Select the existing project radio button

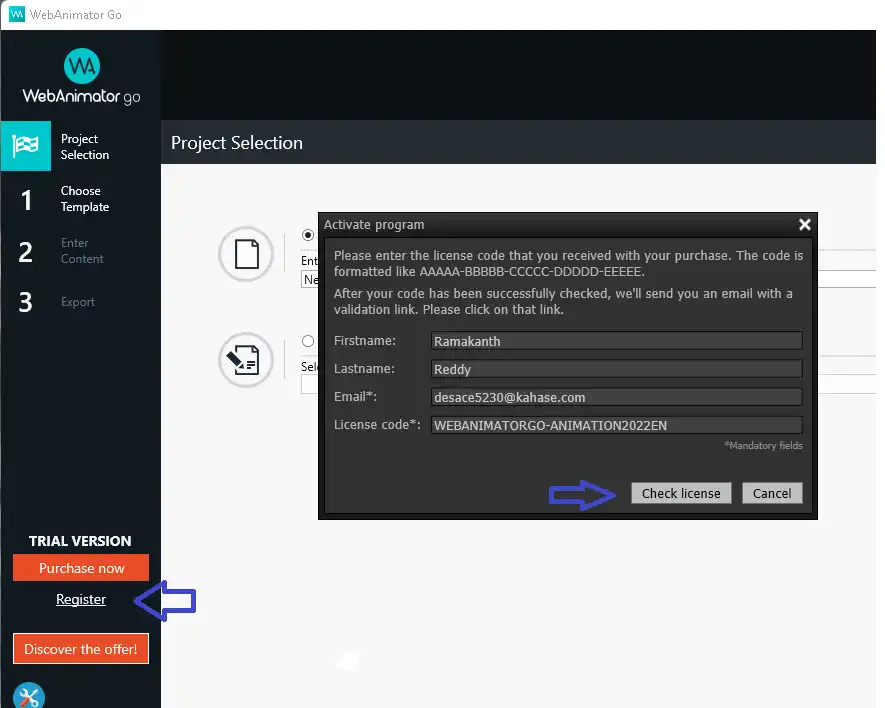pos(308,342)
